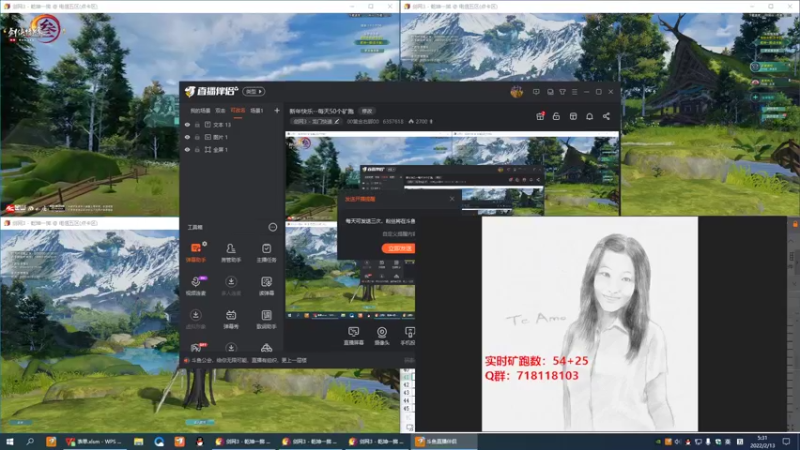The image size is (800, 450).
Task: Toggle the lock on 图片 1 layer
Action: pos(197,137)
